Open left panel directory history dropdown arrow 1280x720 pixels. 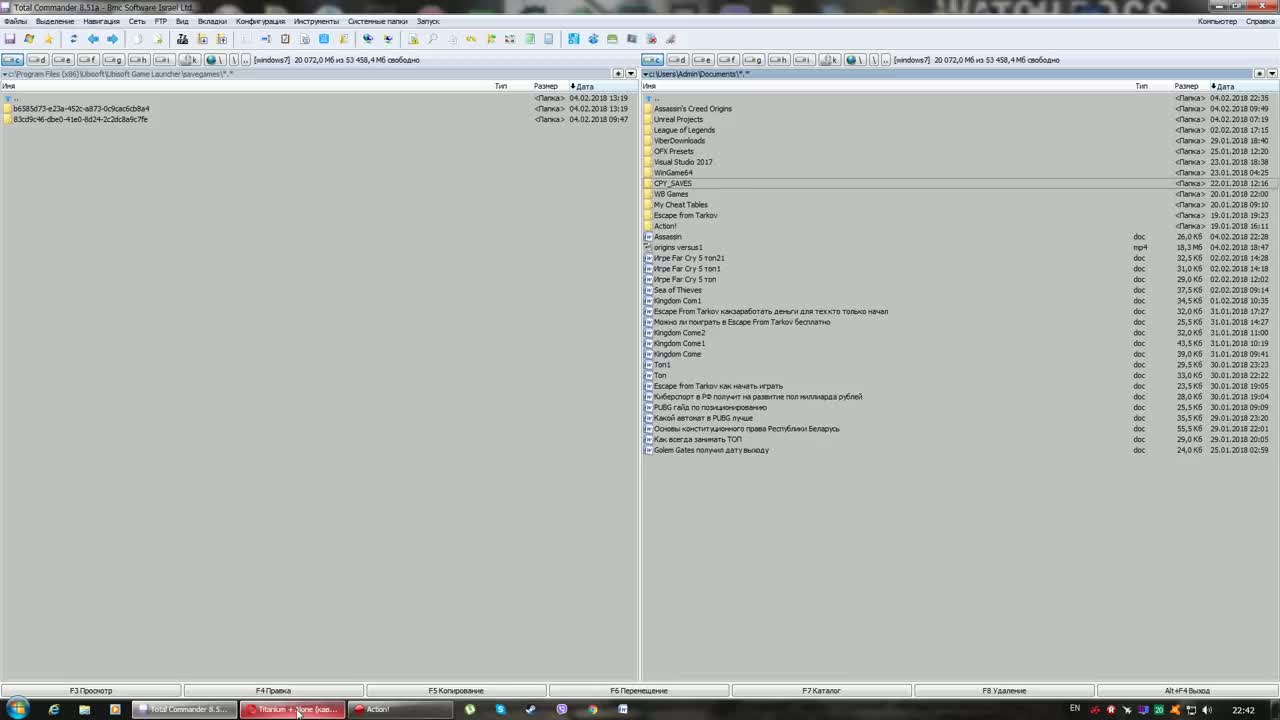coord(631,74)
